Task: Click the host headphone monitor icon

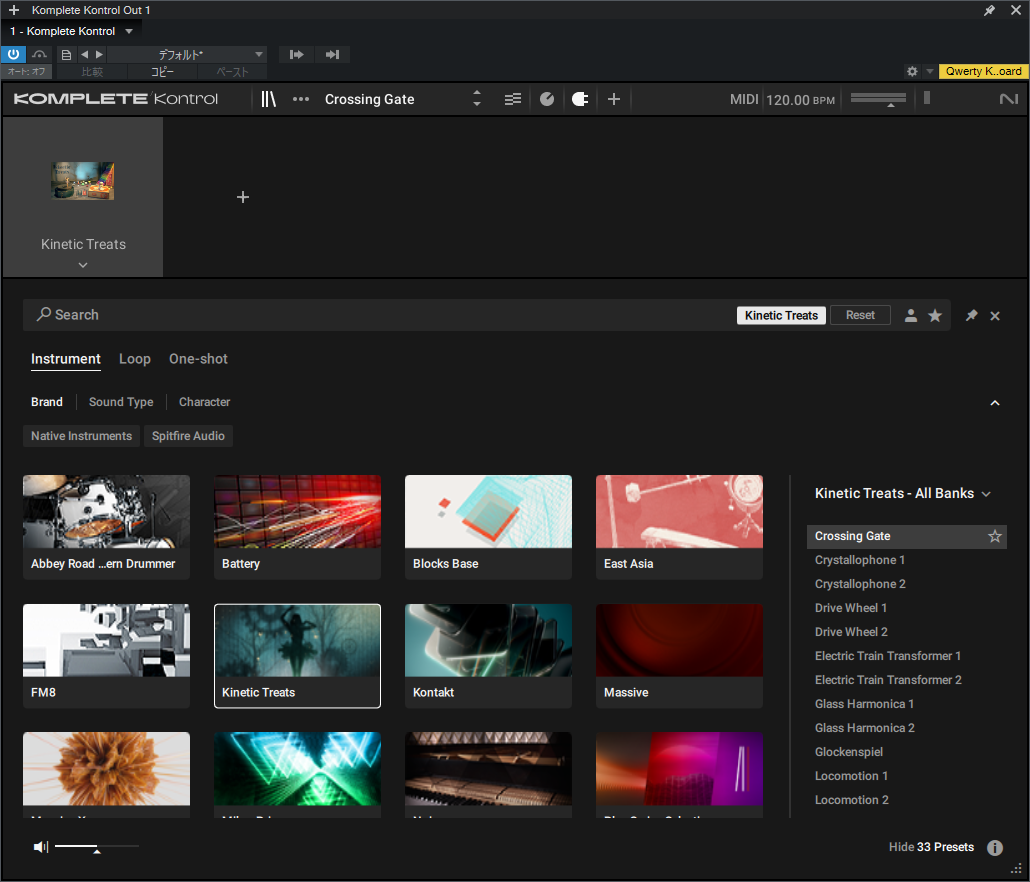Action: 39,55
